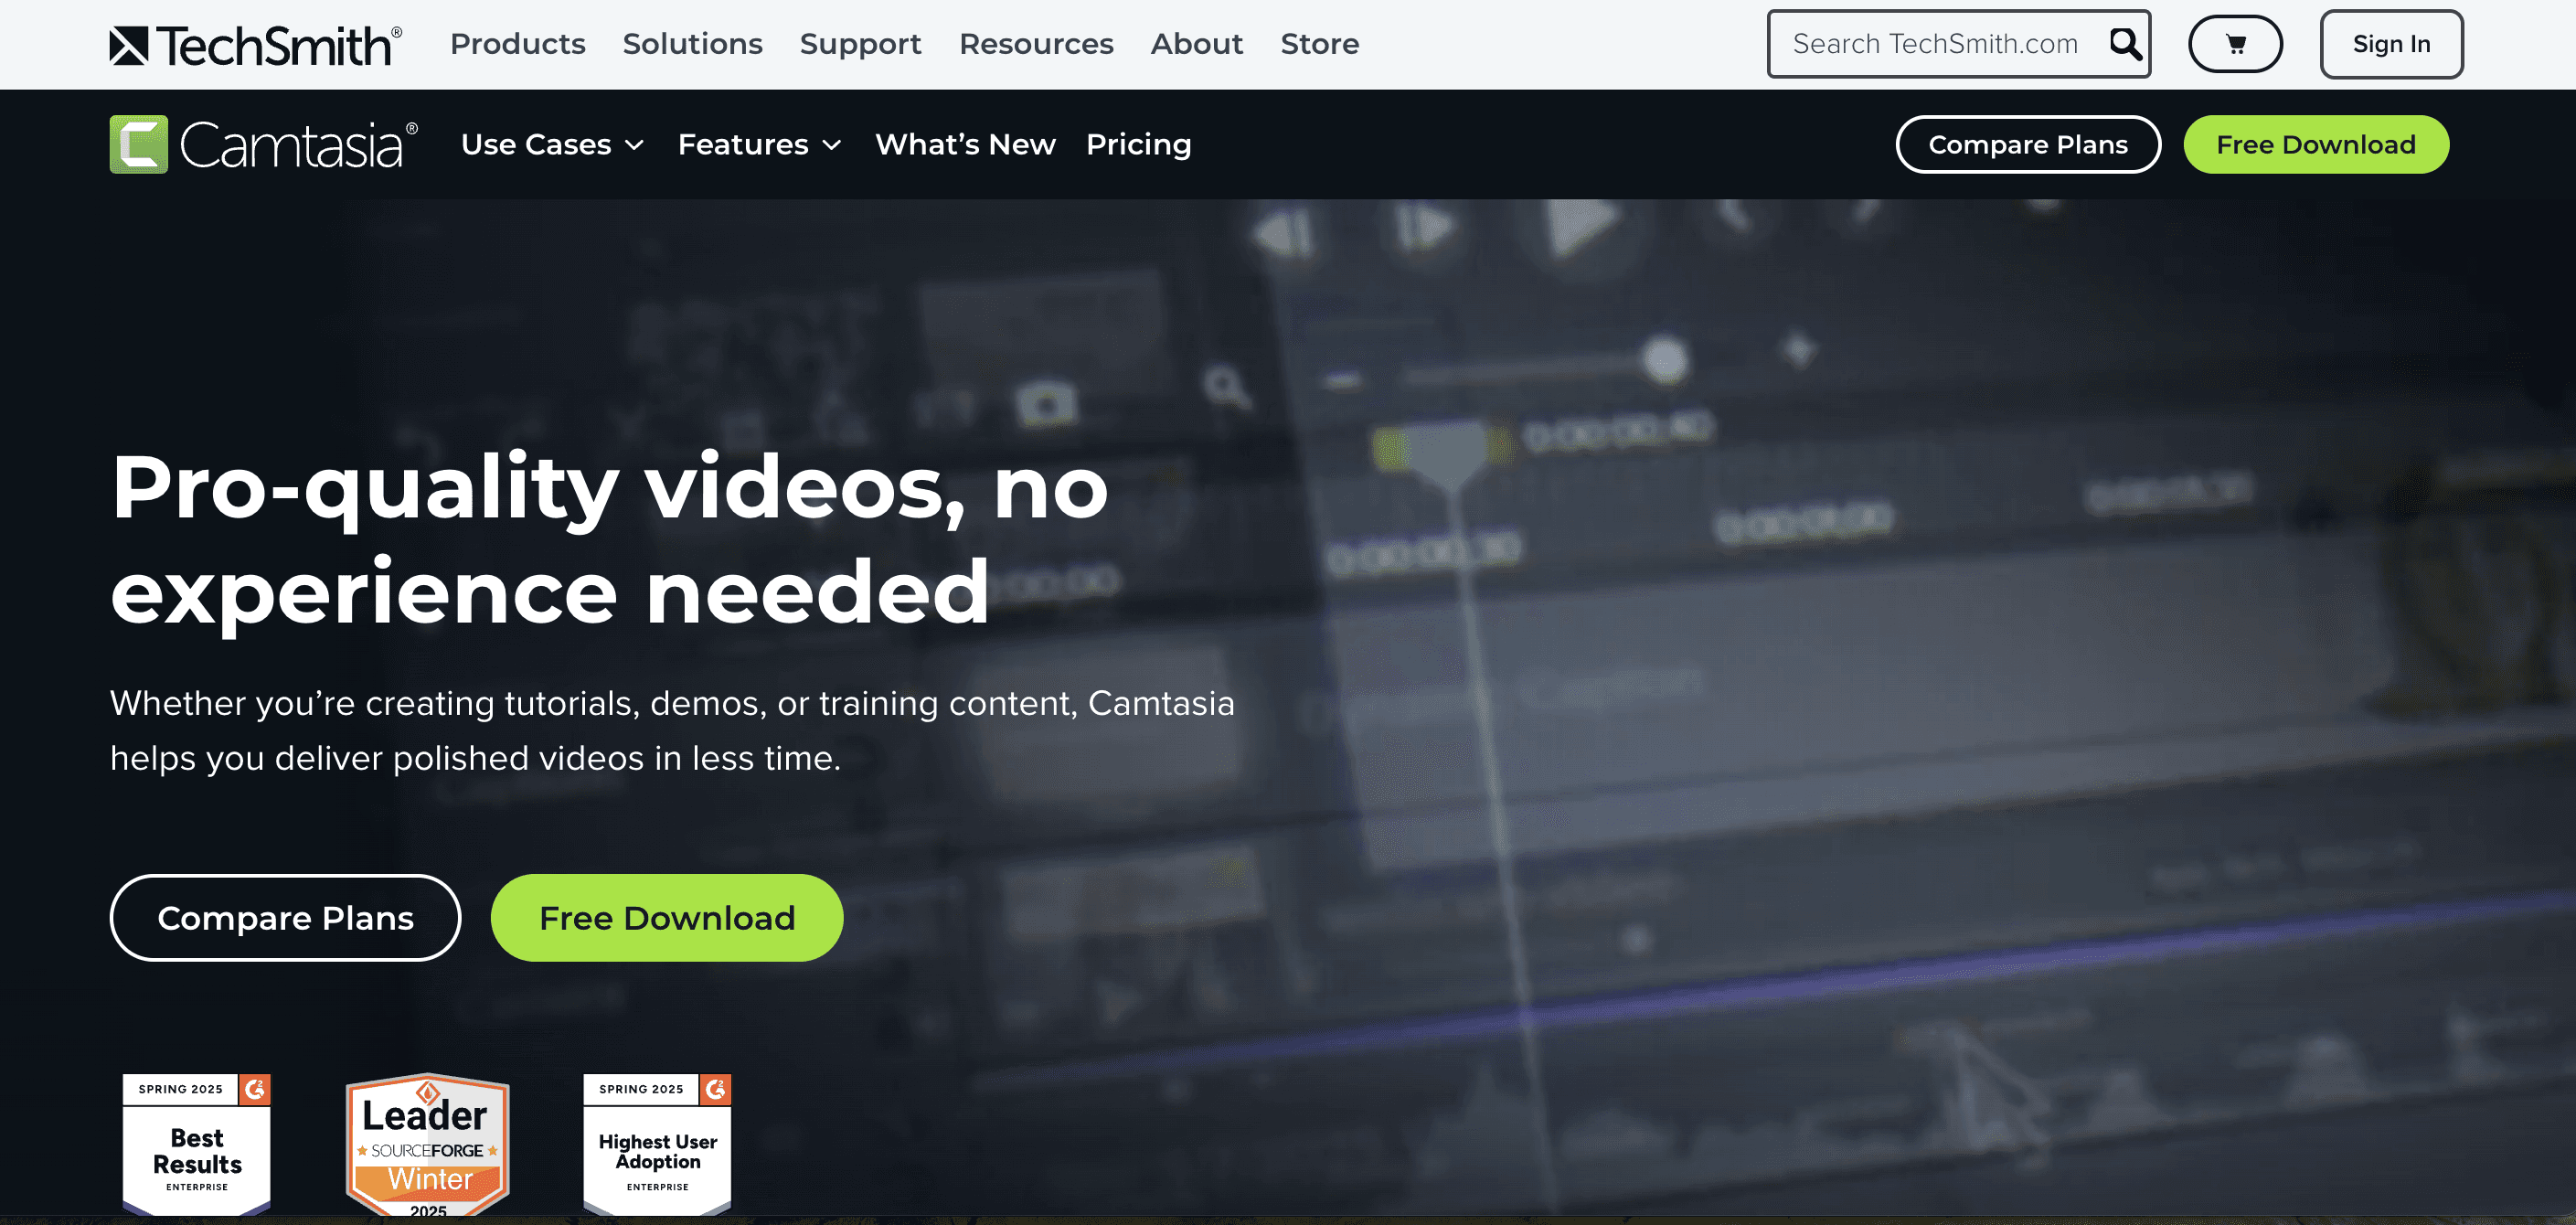The image size is (2576, 1225).
Task: Click the "Whether you're creating tutorials" paragraph
Action: coord(672,731)
